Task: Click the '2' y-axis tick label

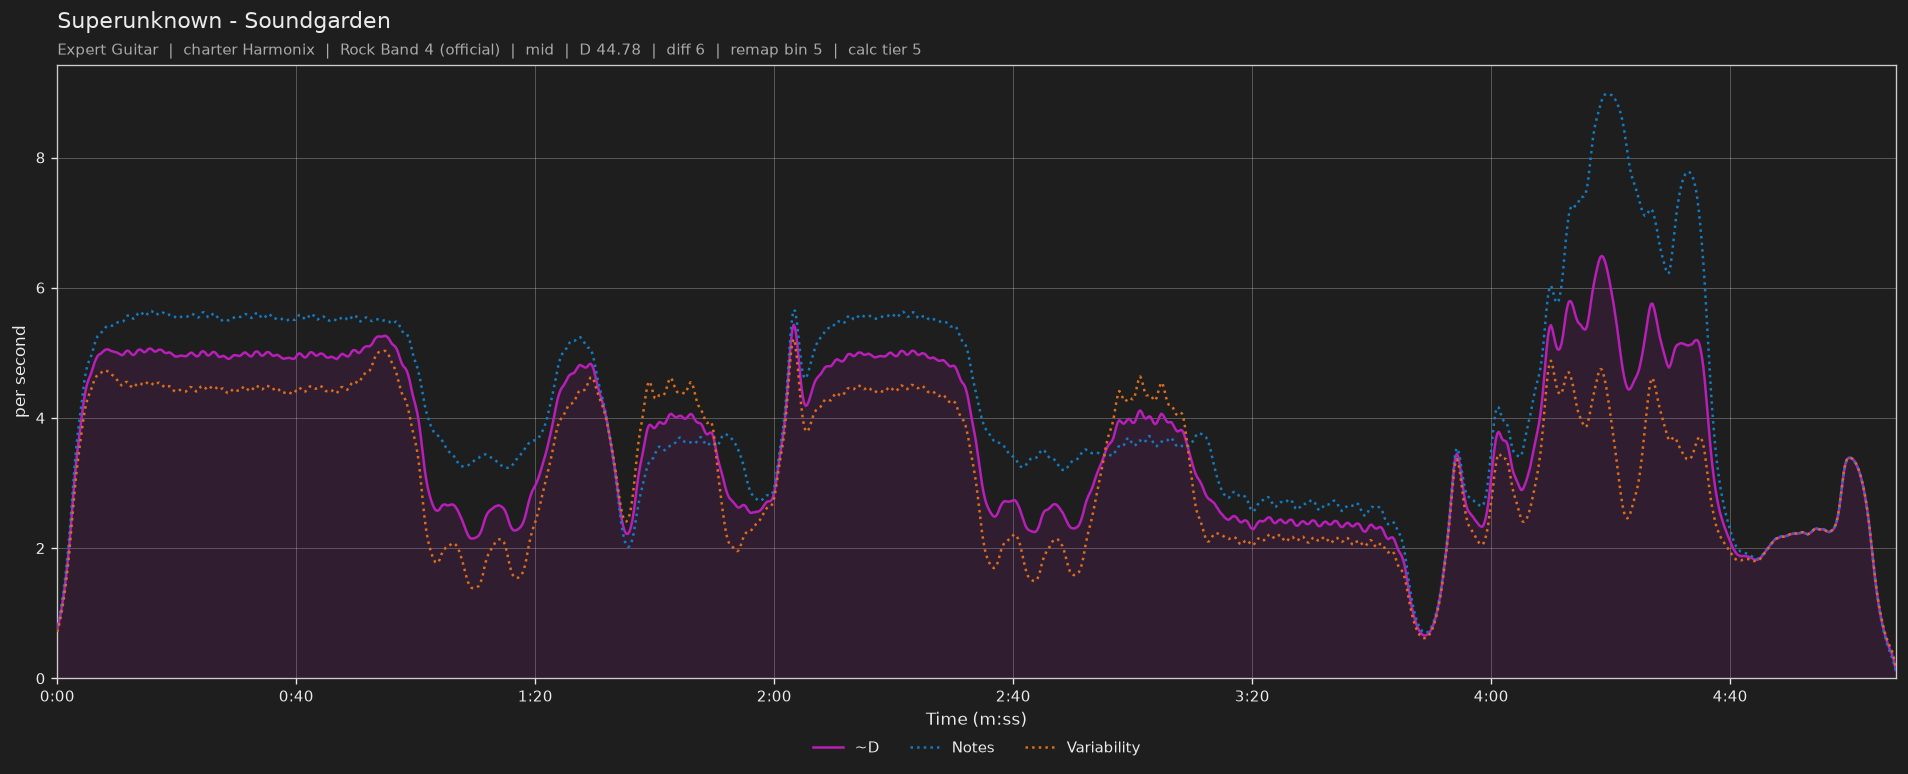Action: [42, 548]
